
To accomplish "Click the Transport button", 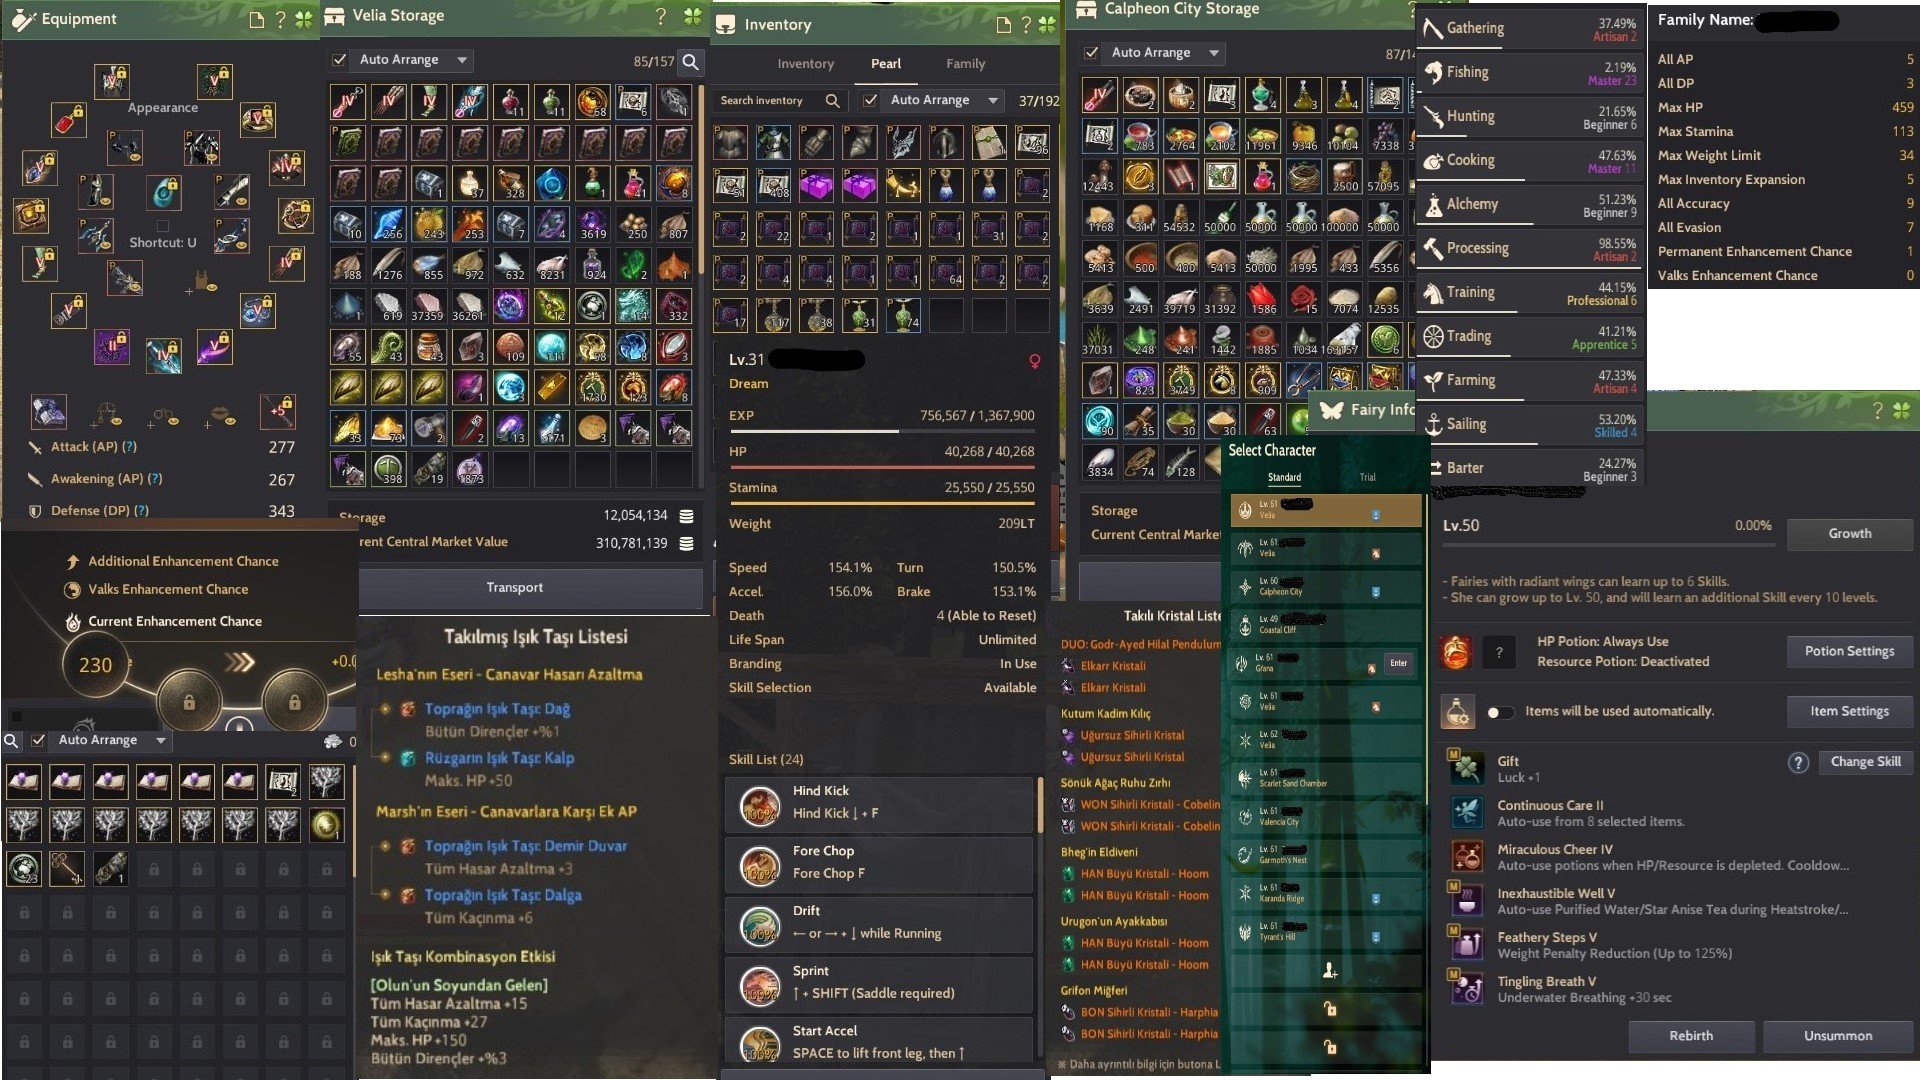I will click(x=515, y=587).
